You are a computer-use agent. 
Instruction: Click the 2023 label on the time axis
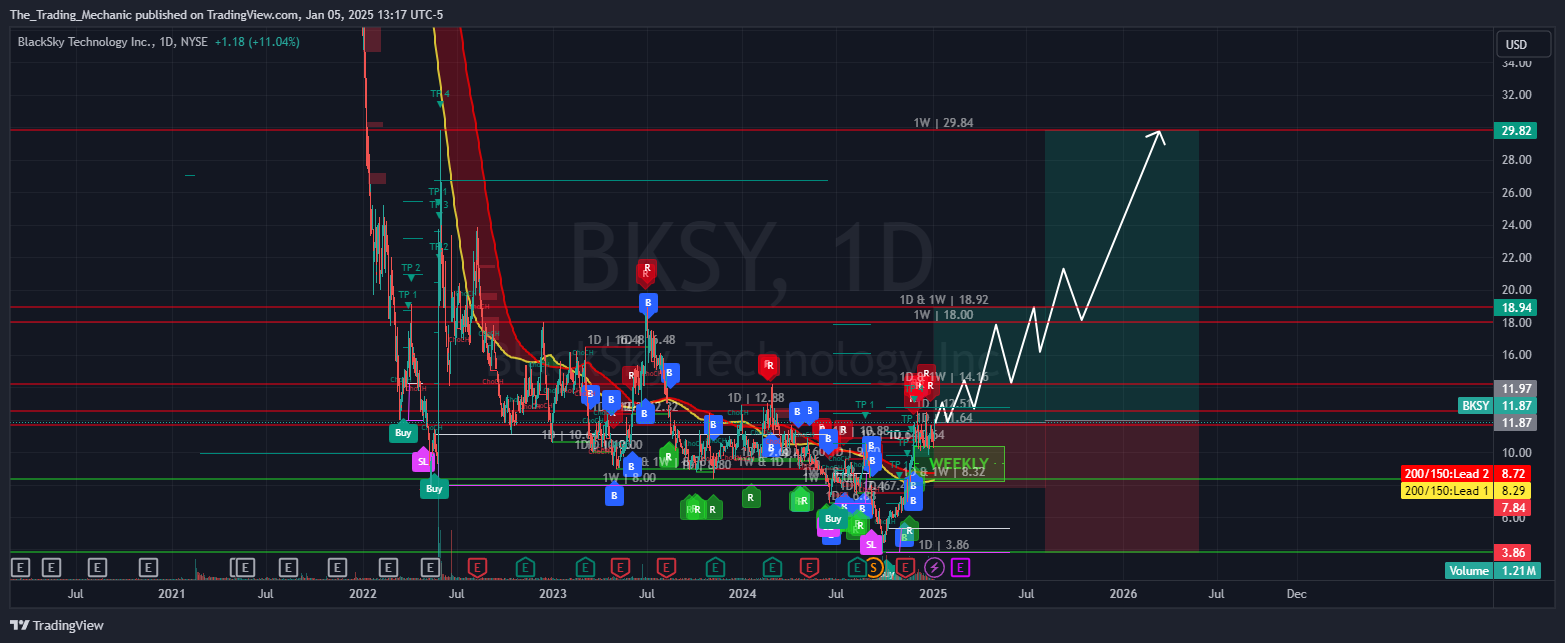click(x=552, y=594)
